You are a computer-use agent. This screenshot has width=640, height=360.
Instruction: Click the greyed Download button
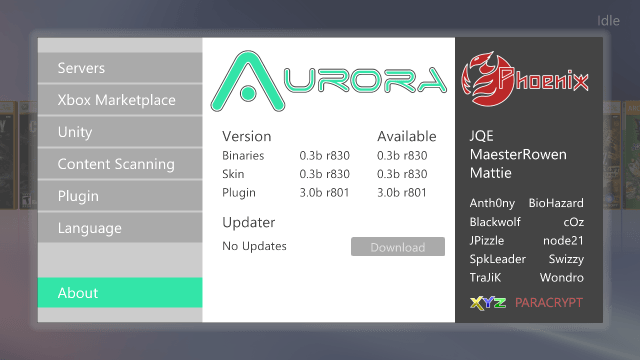point(398,247)
